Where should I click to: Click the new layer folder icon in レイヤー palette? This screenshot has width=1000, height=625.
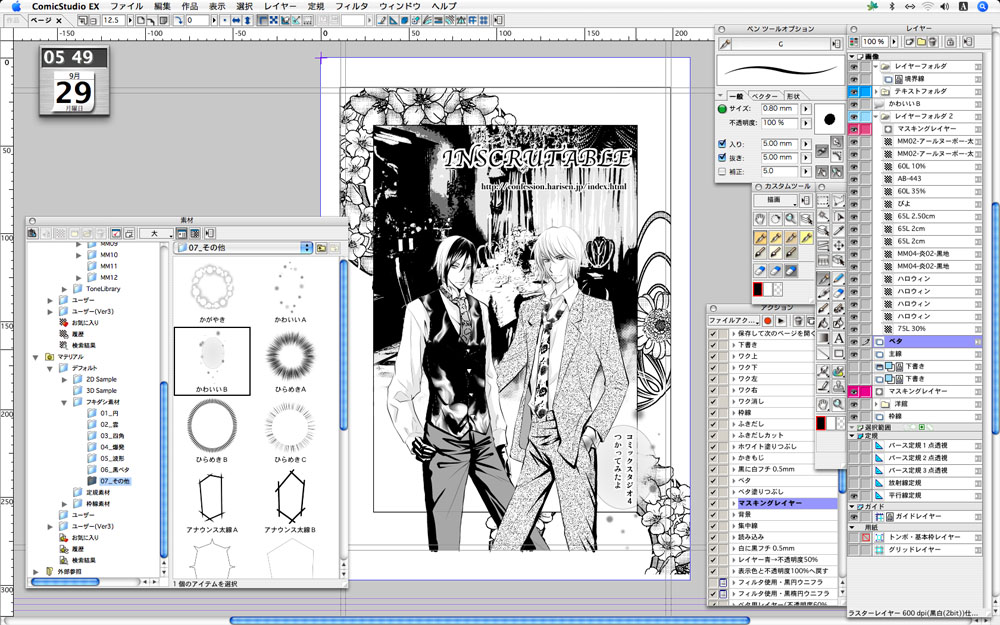(920, 42)
